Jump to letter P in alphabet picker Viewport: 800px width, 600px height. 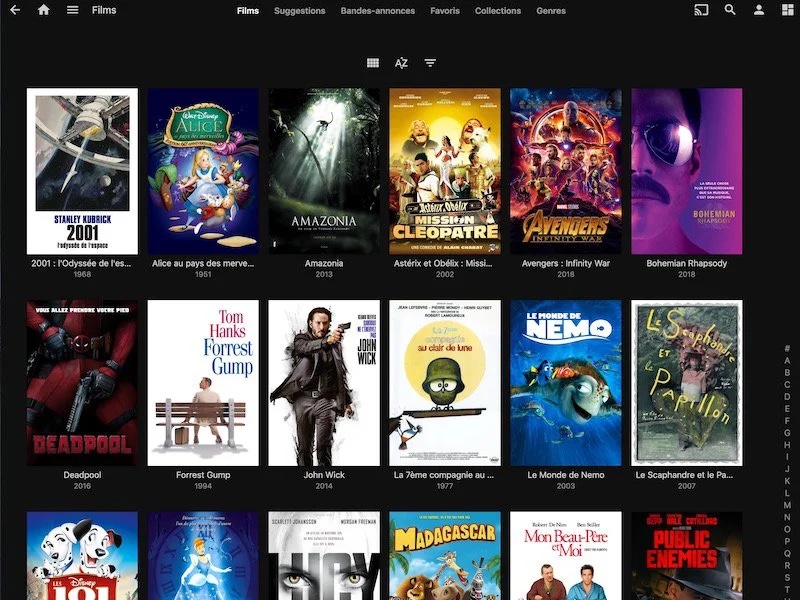(787, 541)
